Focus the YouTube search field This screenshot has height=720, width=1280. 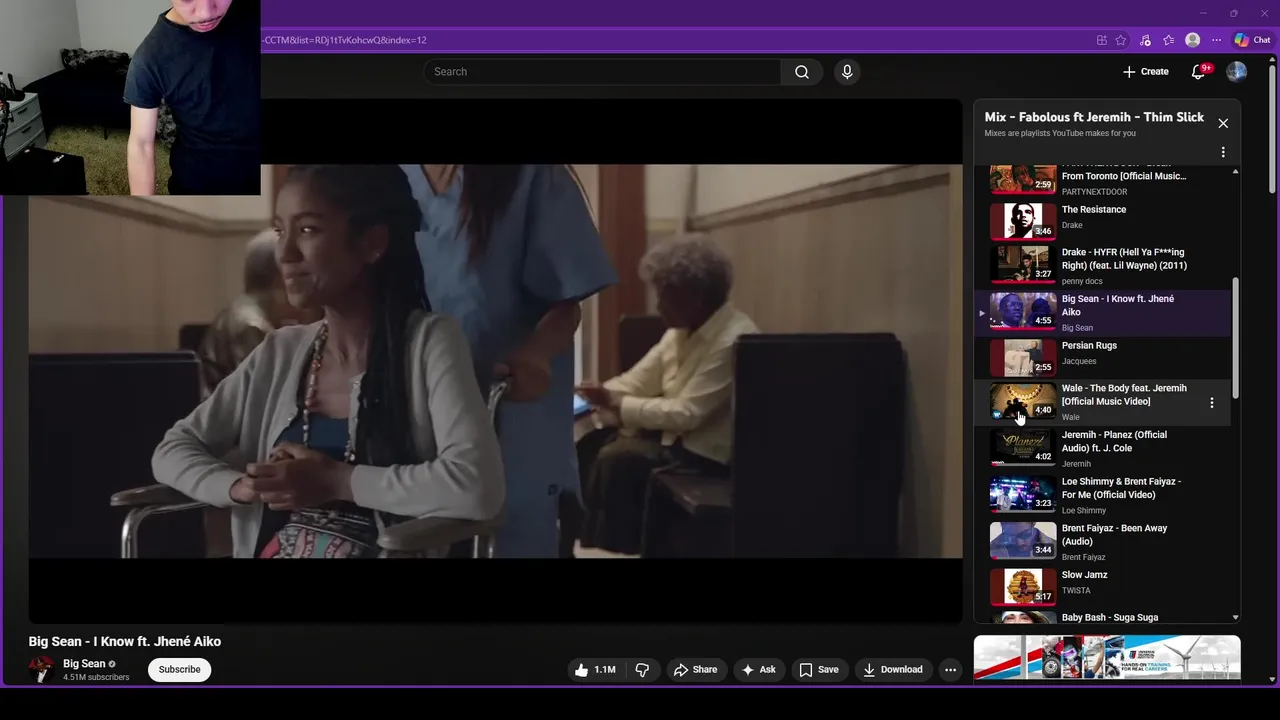[x=603, y=72]
